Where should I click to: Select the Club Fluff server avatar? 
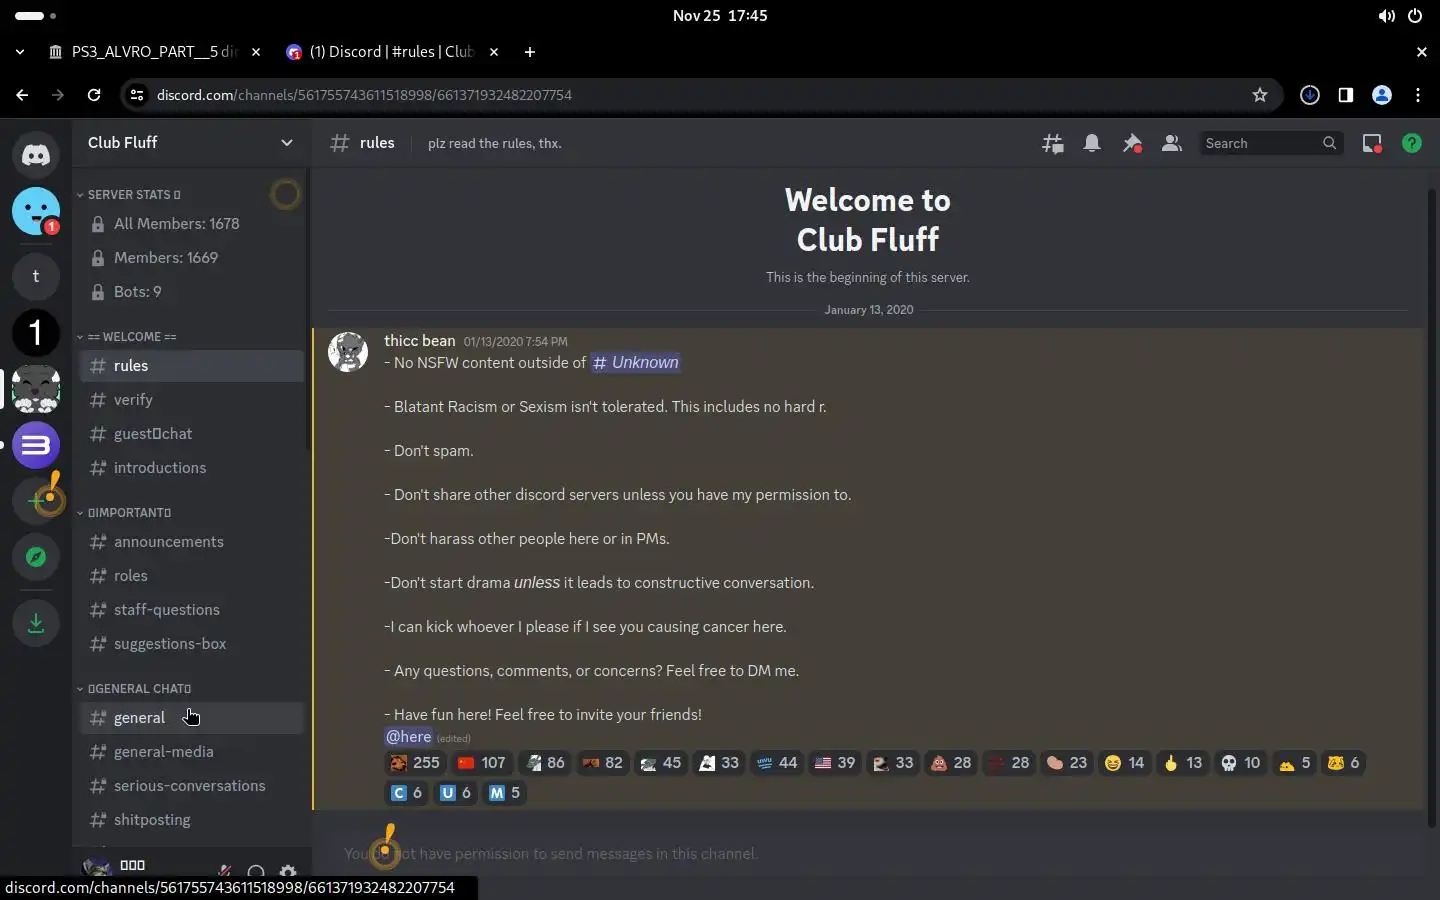[x=36, y=389]
